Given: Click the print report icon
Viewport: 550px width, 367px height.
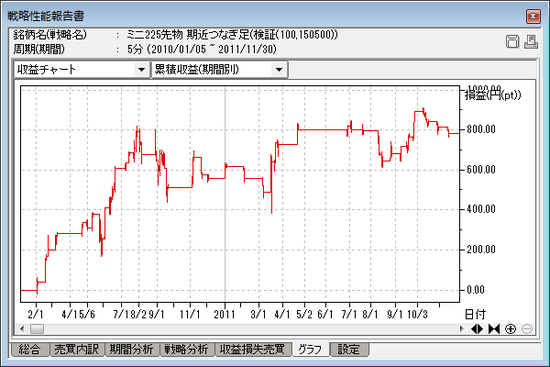Looking at the screenshot, I should (x=531, y=42).
